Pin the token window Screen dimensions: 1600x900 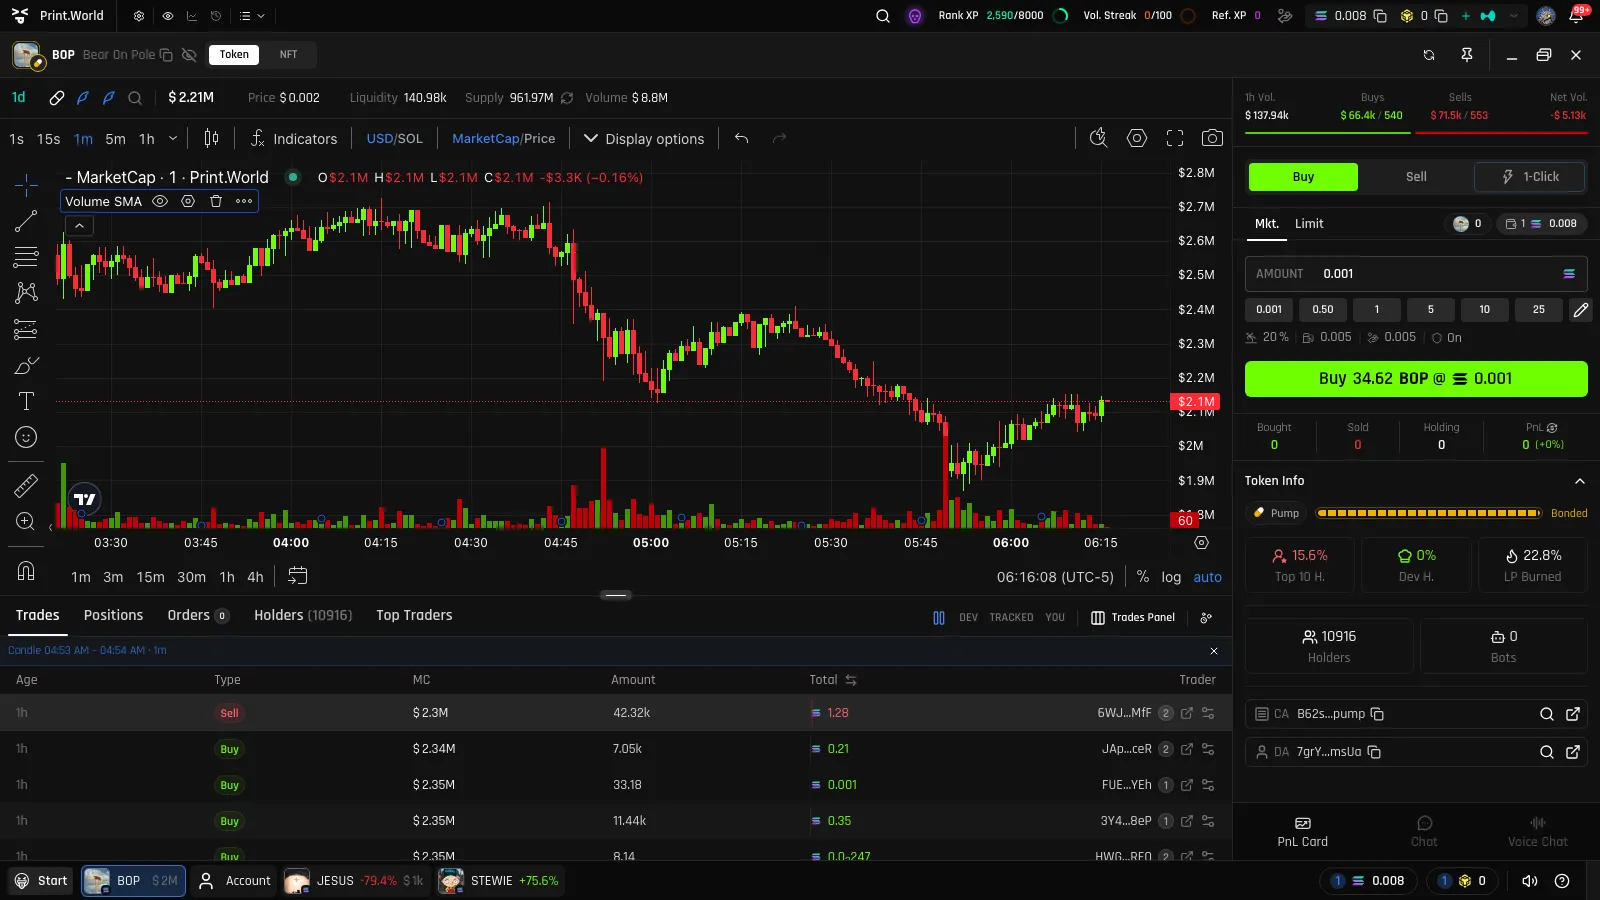pyautogui.click(x=1467, y=55)
